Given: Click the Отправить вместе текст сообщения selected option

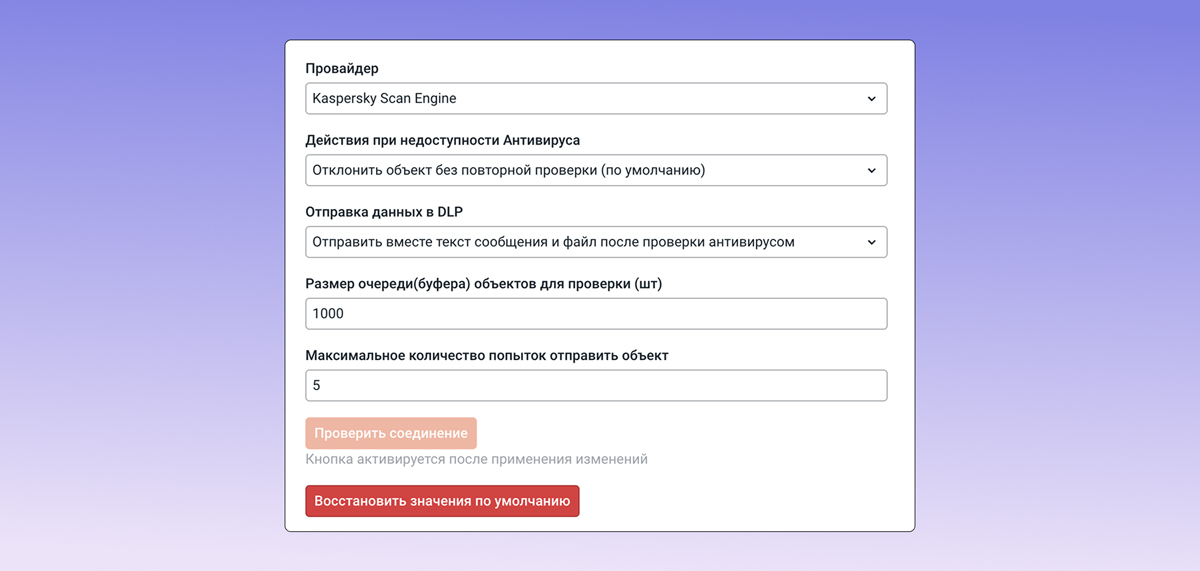Looking at the screenshot, I should click(x=553, y=242).
